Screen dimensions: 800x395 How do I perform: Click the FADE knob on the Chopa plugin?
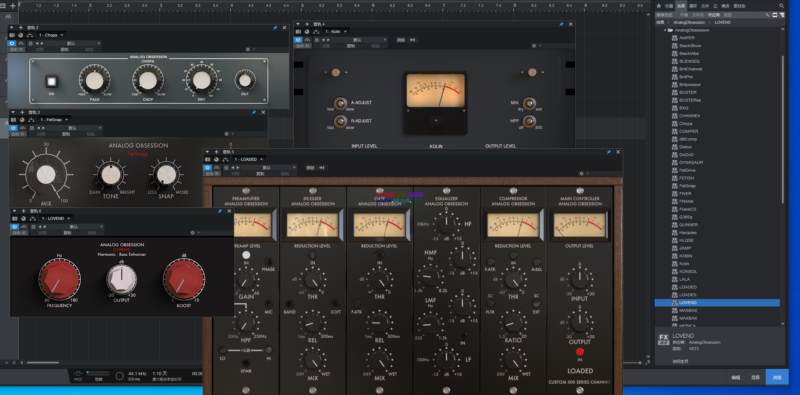coord(94,81)
